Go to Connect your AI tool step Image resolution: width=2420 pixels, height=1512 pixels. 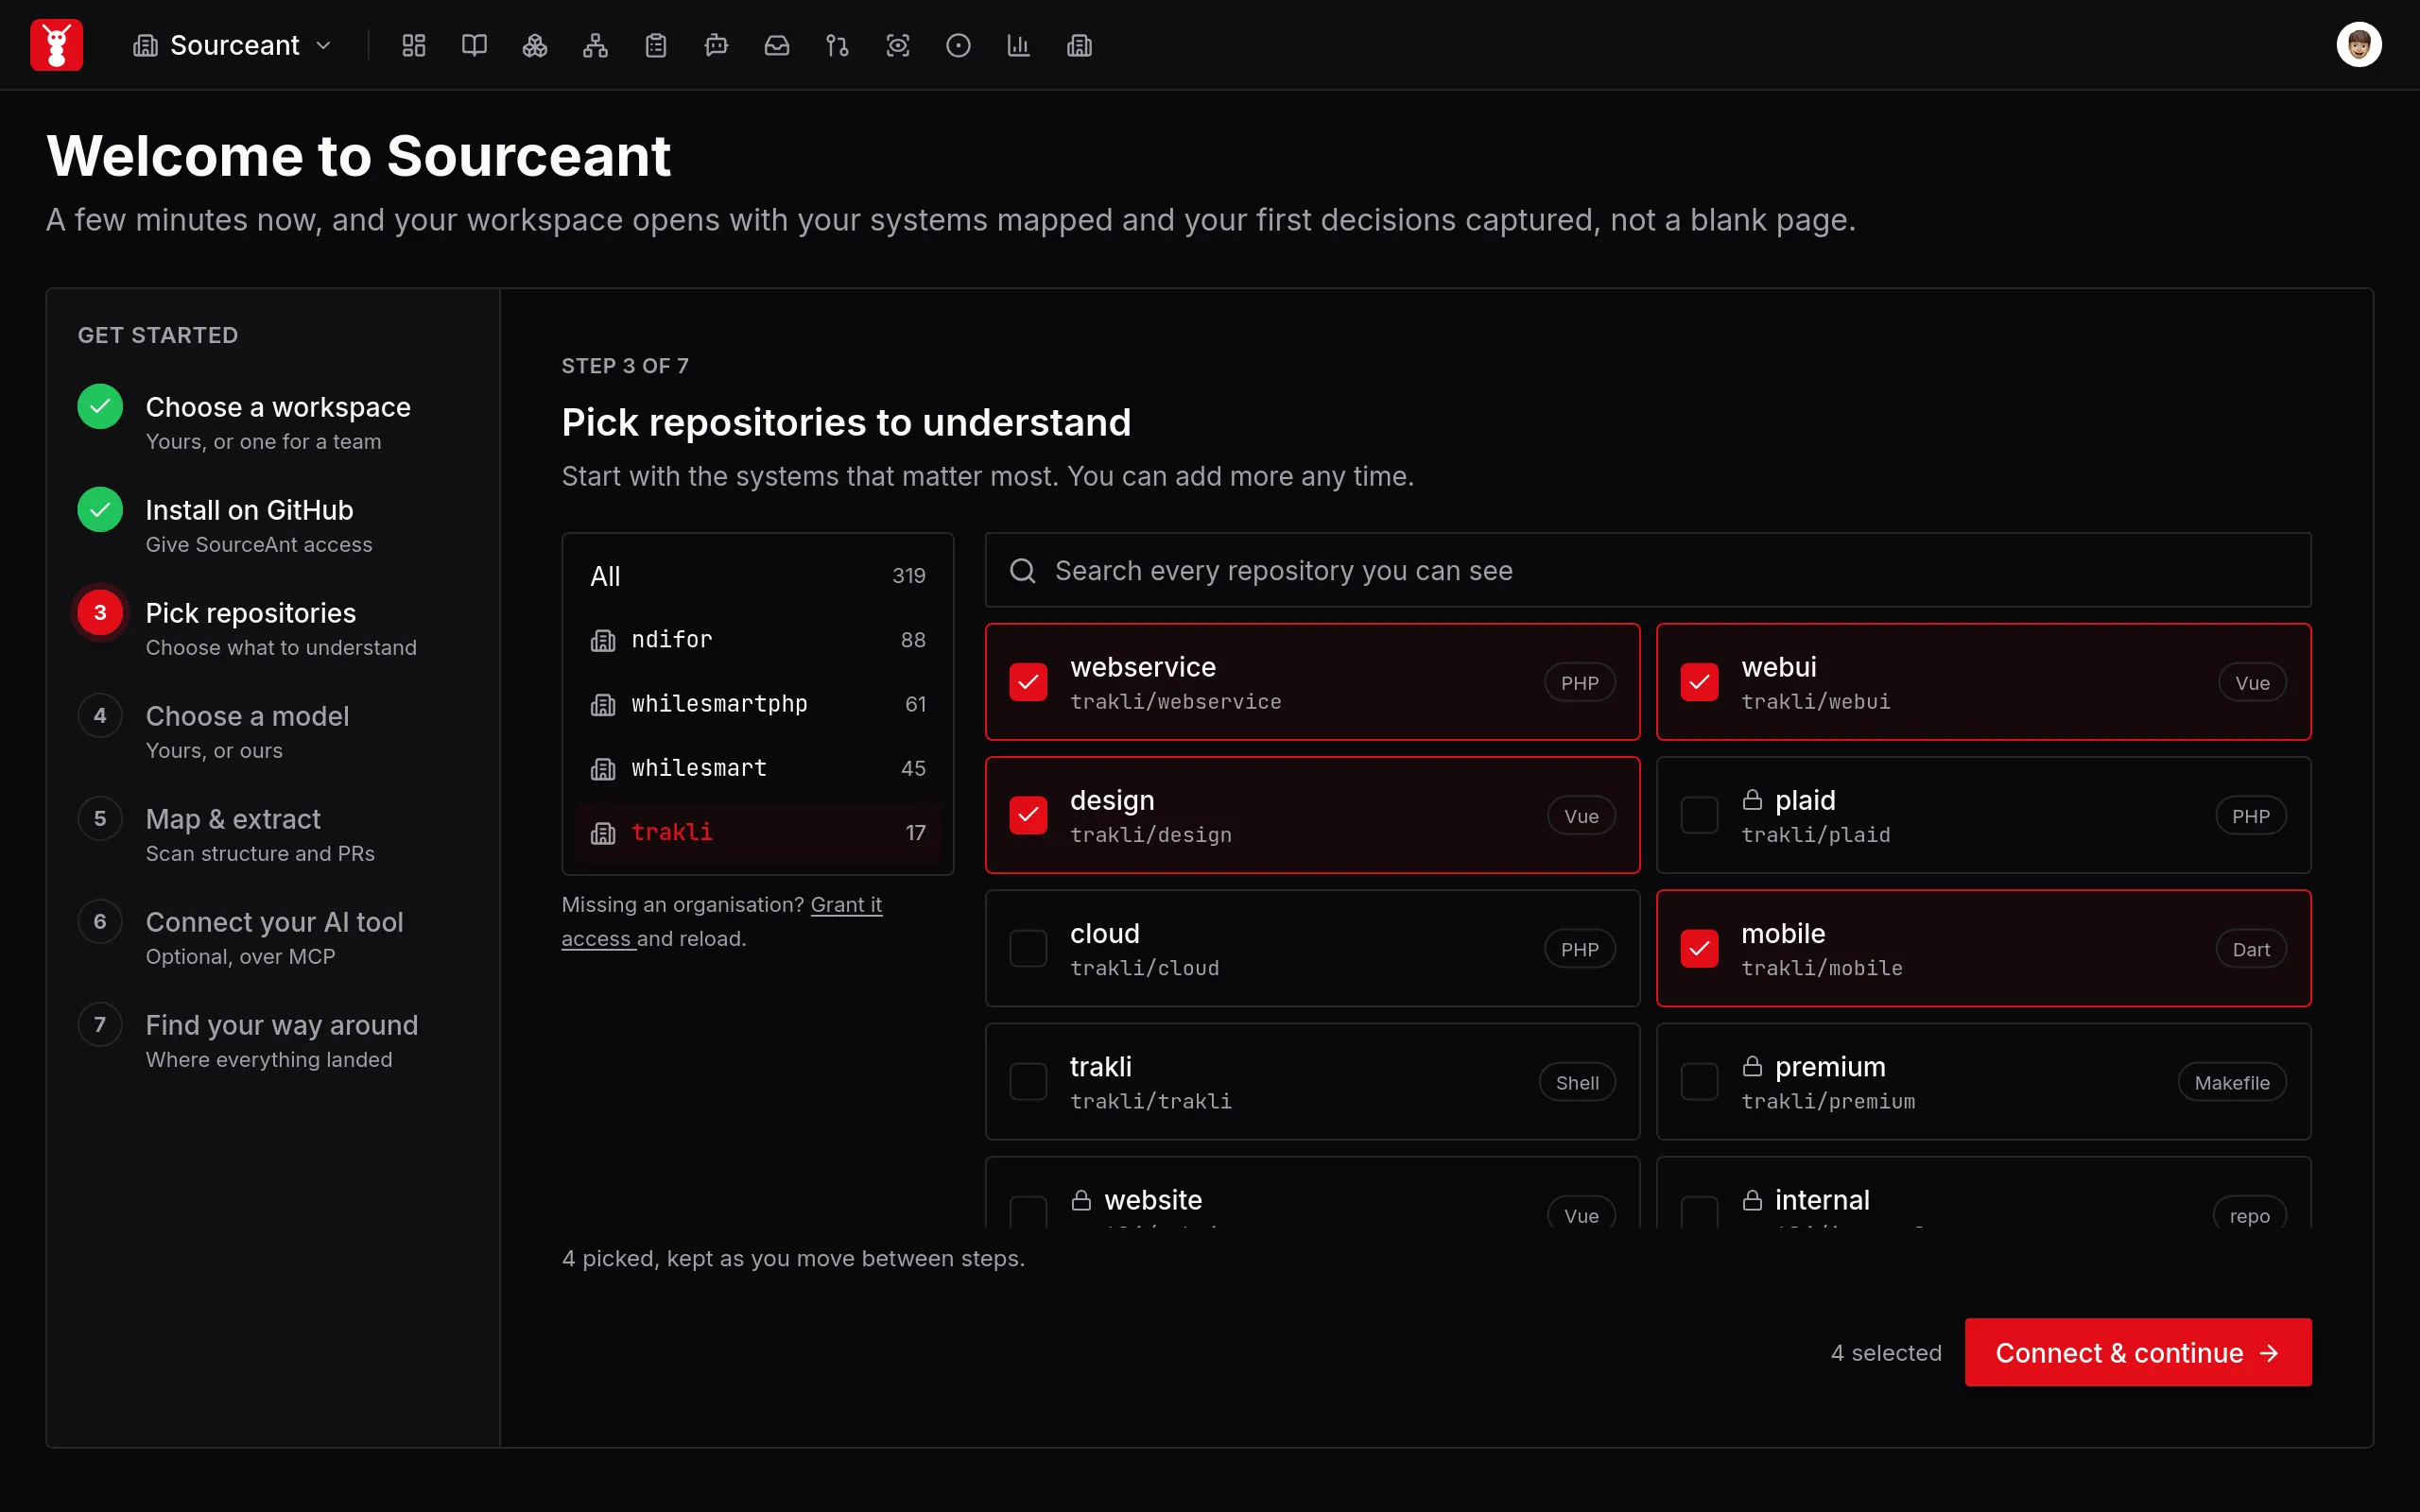point(274,937)
